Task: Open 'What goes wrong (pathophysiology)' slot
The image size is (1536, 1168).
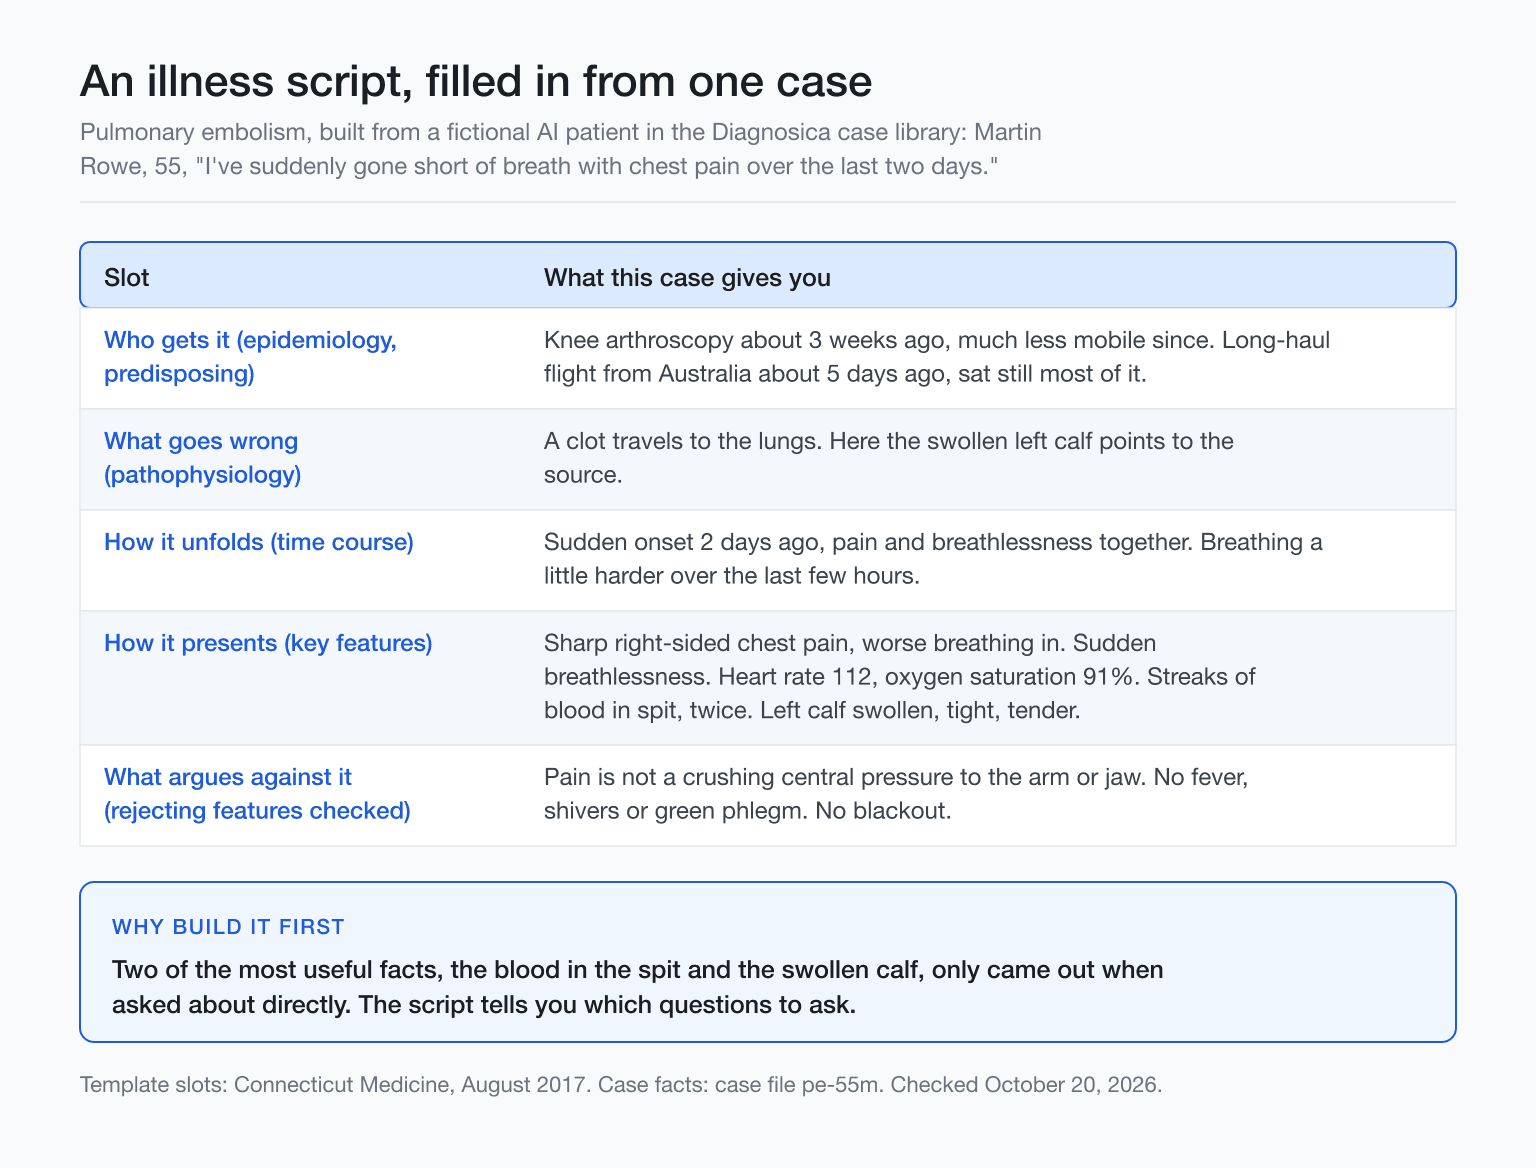Action: point(203,458)
